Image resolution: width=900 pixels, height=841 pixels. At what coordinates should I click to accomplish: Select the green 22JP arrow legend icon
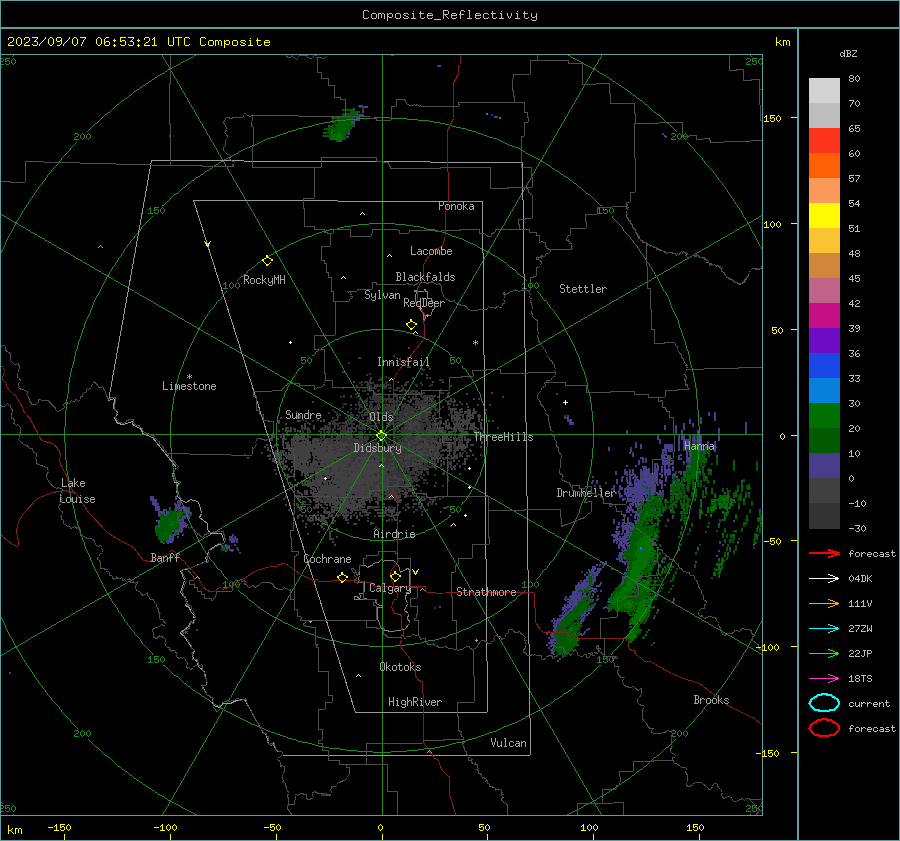pos(824,653)
